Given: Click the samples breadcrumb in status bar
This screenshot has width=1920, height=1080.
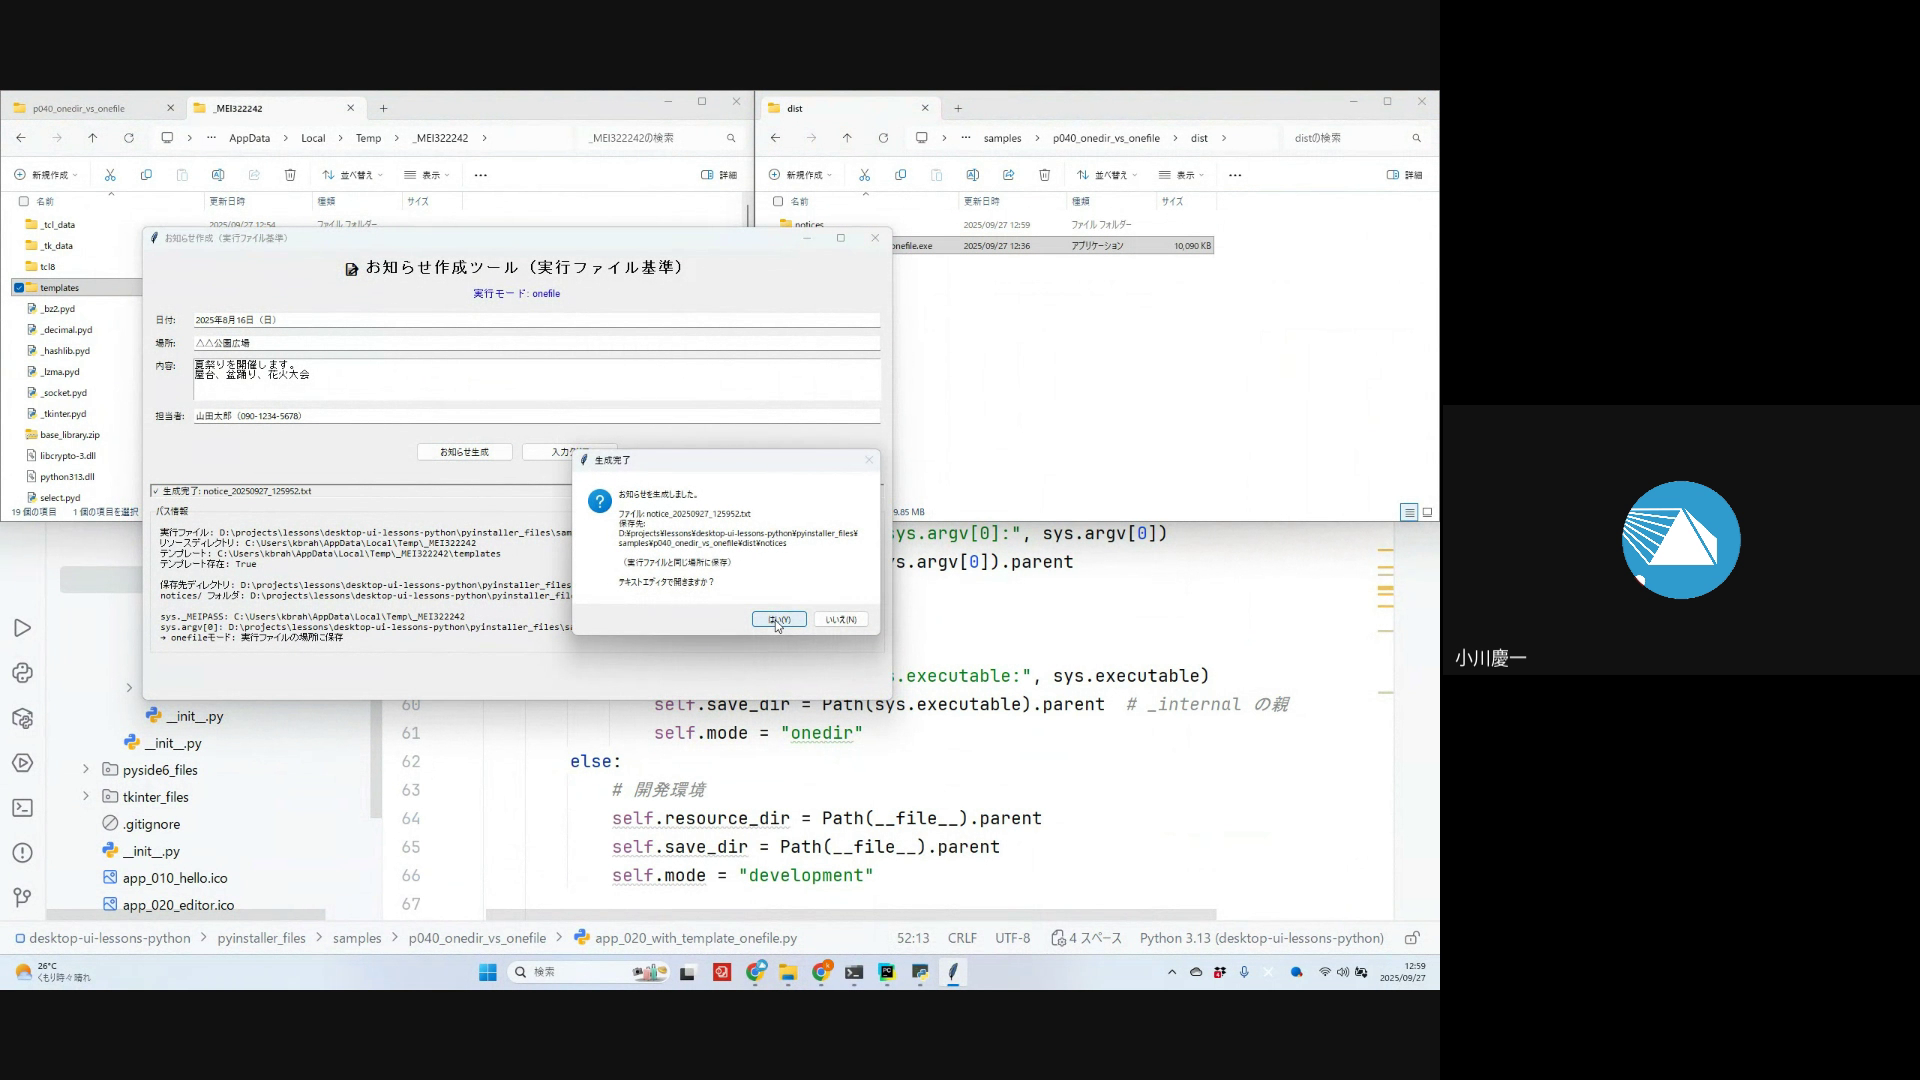Looking at the screenshot, I should coord(357,938).
